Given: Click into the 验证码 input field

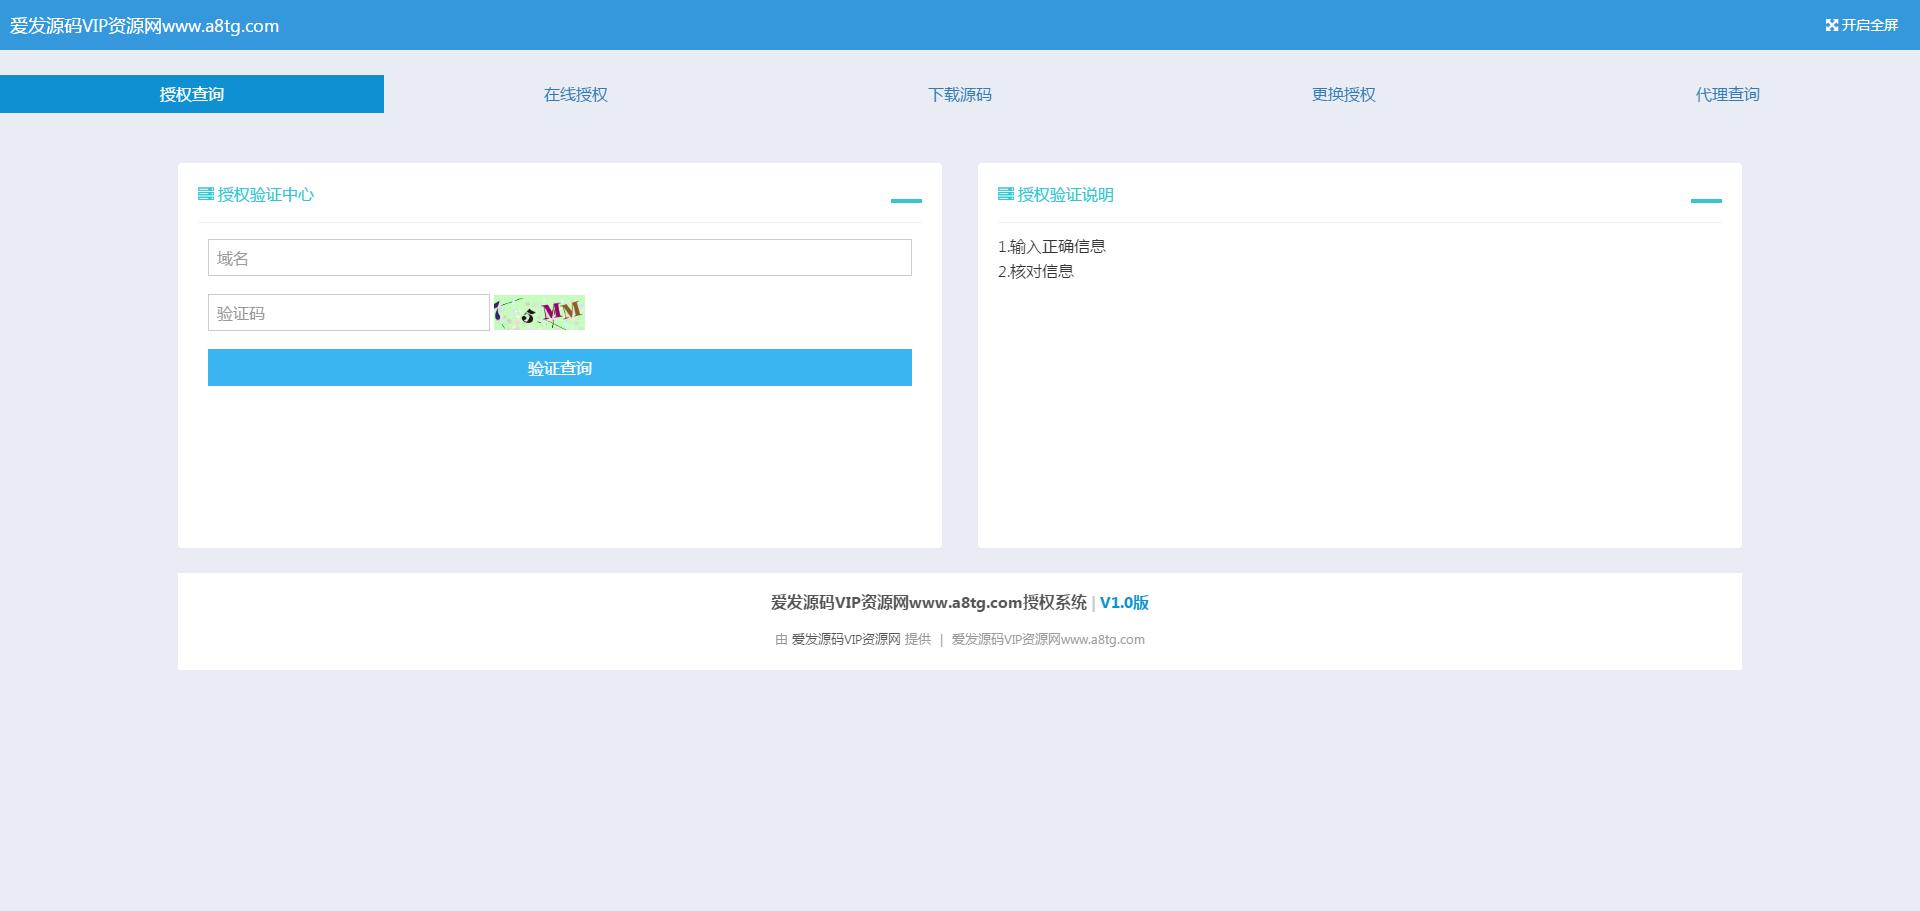Looking at the screenshot, I should [348, 313].
